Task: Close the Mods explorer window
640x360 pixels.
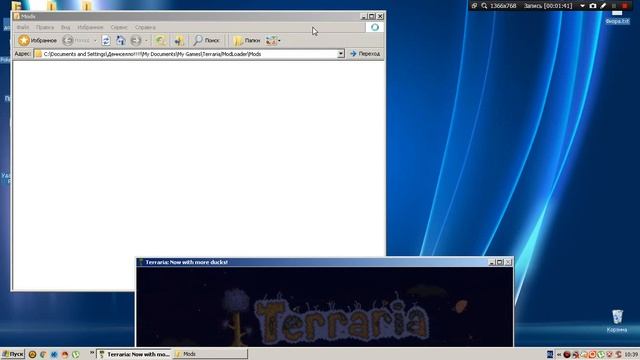Action: [380, 16]
